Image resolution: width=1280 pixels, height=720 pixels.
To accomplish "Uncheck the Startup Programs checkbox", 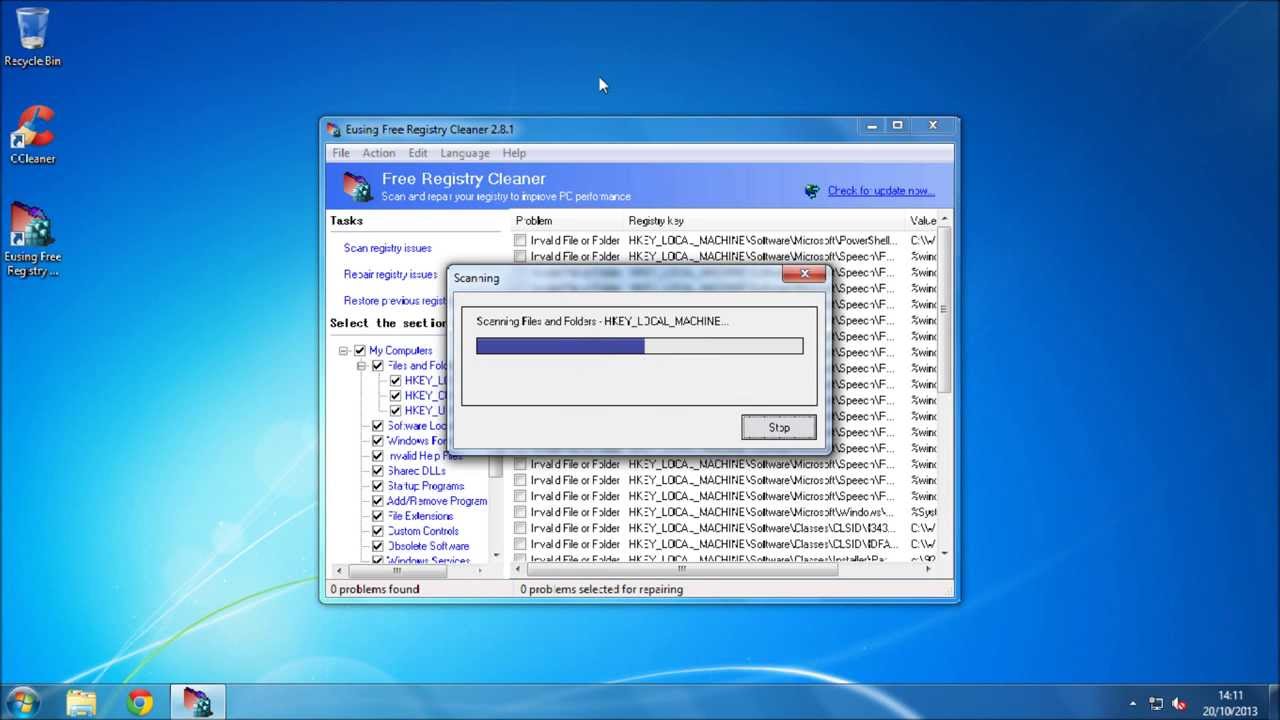I will 377,486.
